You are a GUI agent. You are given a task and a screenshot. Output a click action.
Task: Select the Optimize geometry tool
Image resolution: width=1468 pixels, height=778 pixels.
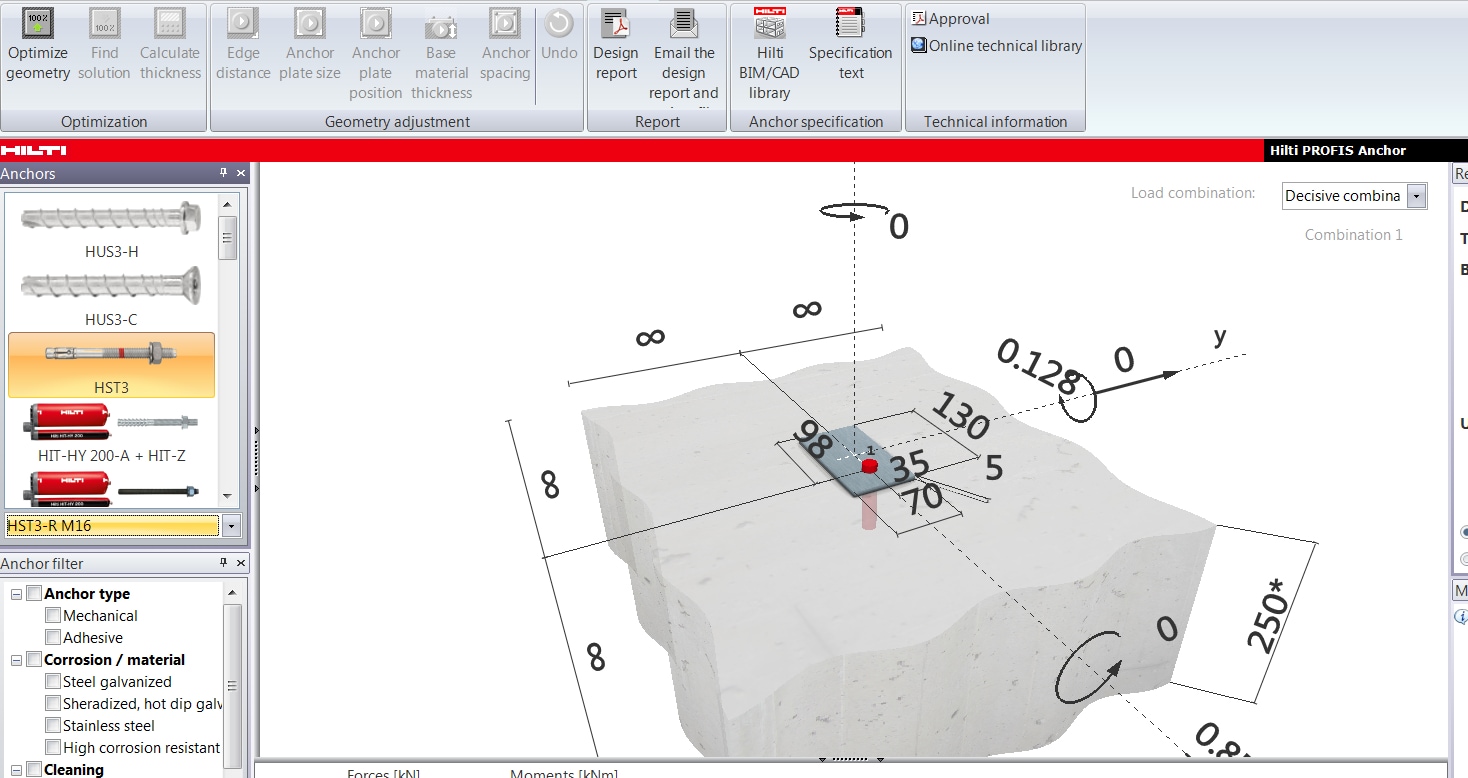pos(37,45)
